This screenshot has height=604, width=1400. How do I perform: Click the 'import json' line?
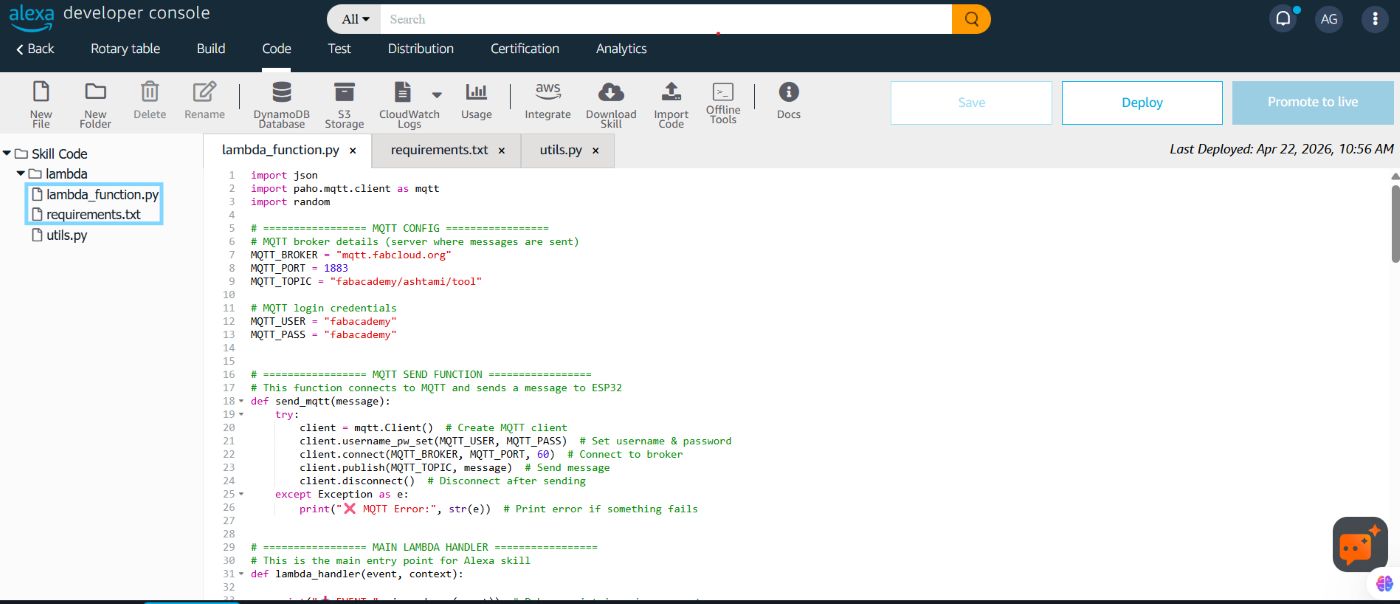[284, 175]
